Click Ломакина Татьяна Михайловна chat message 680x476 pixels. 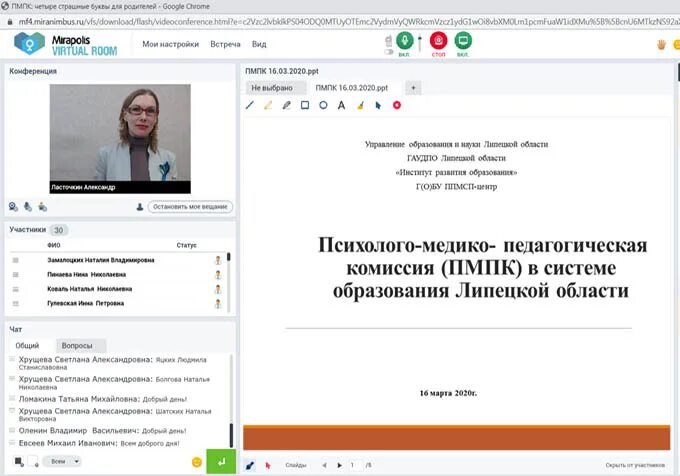point(103,399)
